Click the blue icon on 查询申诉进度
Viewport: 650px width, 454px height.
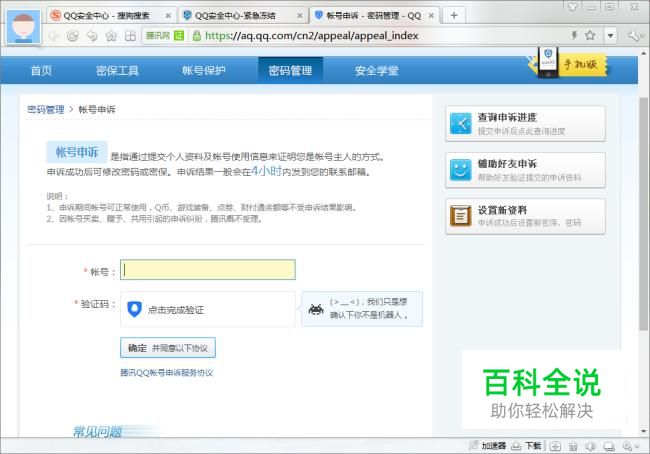[461, 124]
